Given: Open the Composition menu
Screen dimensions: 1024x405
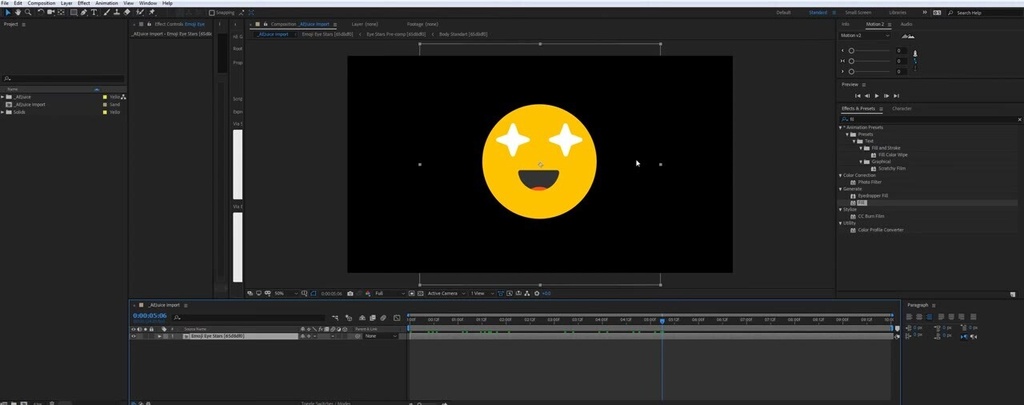Looking at the screenshot, I should pyautogui.click(x=41, y=3).
